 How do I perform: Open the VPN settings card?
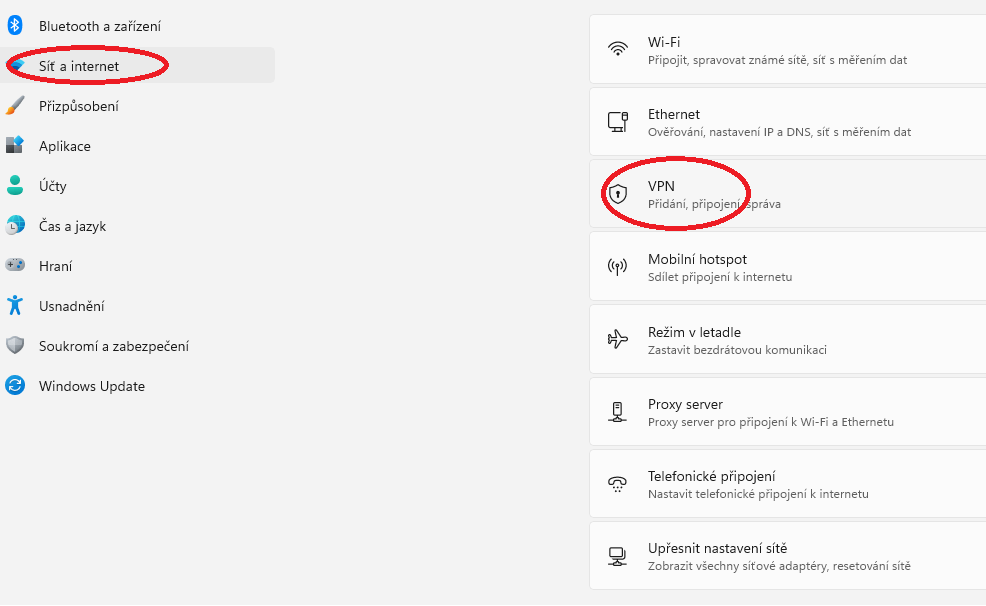pos(788,194)
